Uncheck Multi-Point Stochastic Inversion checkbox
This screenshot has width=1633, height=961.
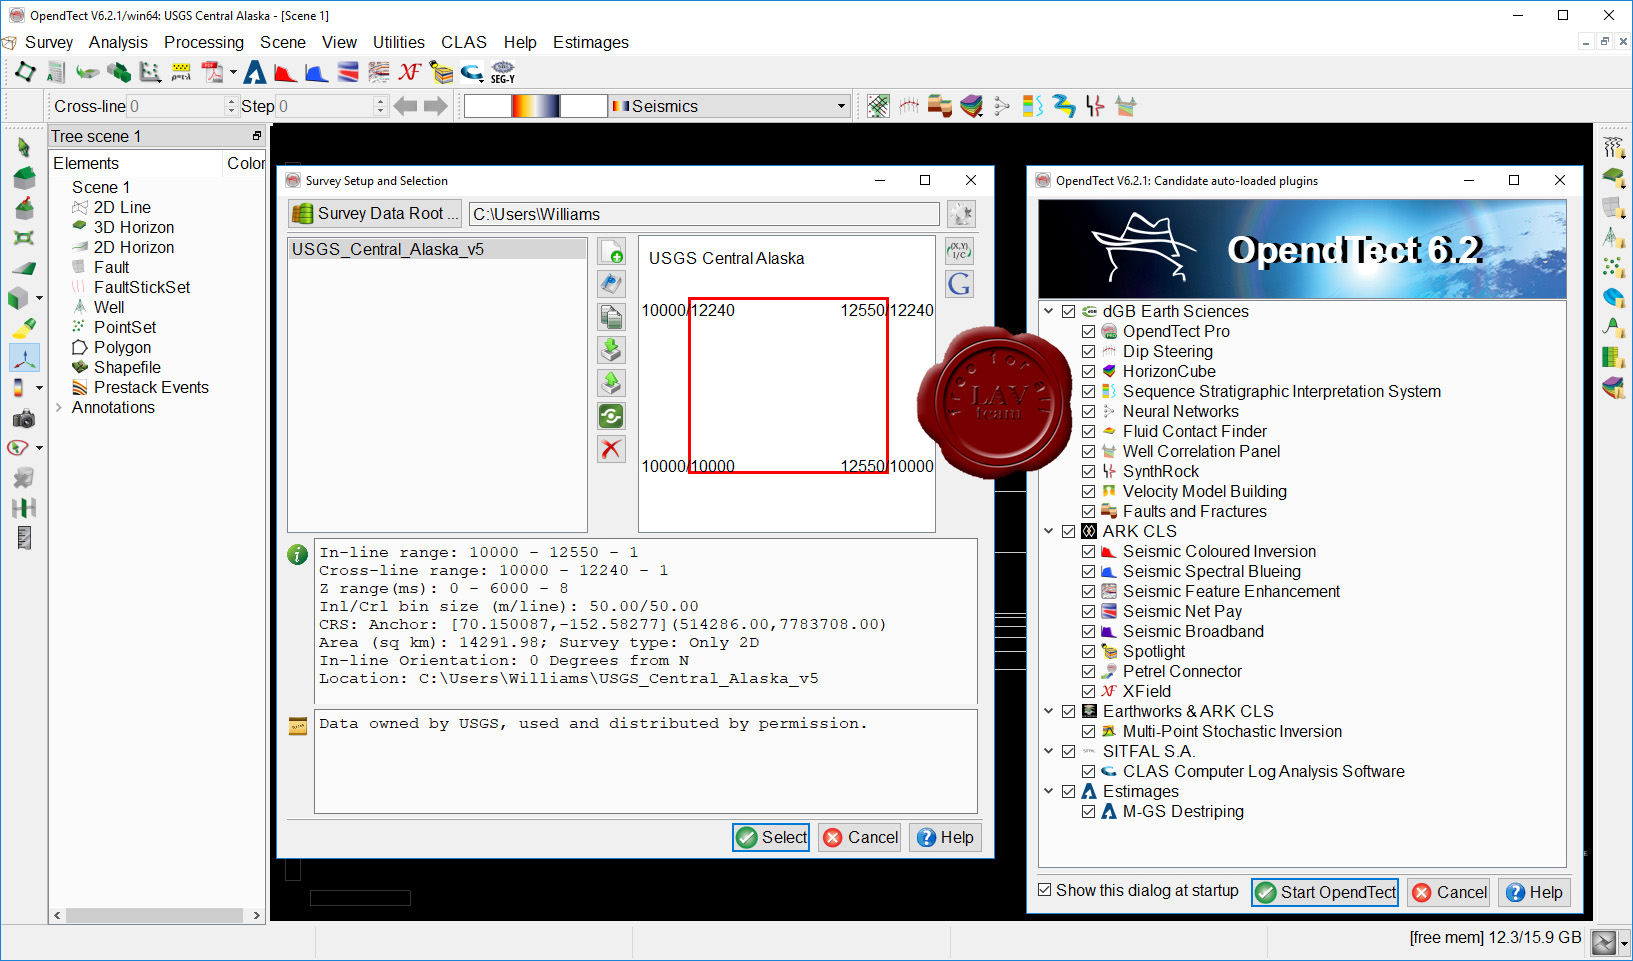click(1089, 732)
